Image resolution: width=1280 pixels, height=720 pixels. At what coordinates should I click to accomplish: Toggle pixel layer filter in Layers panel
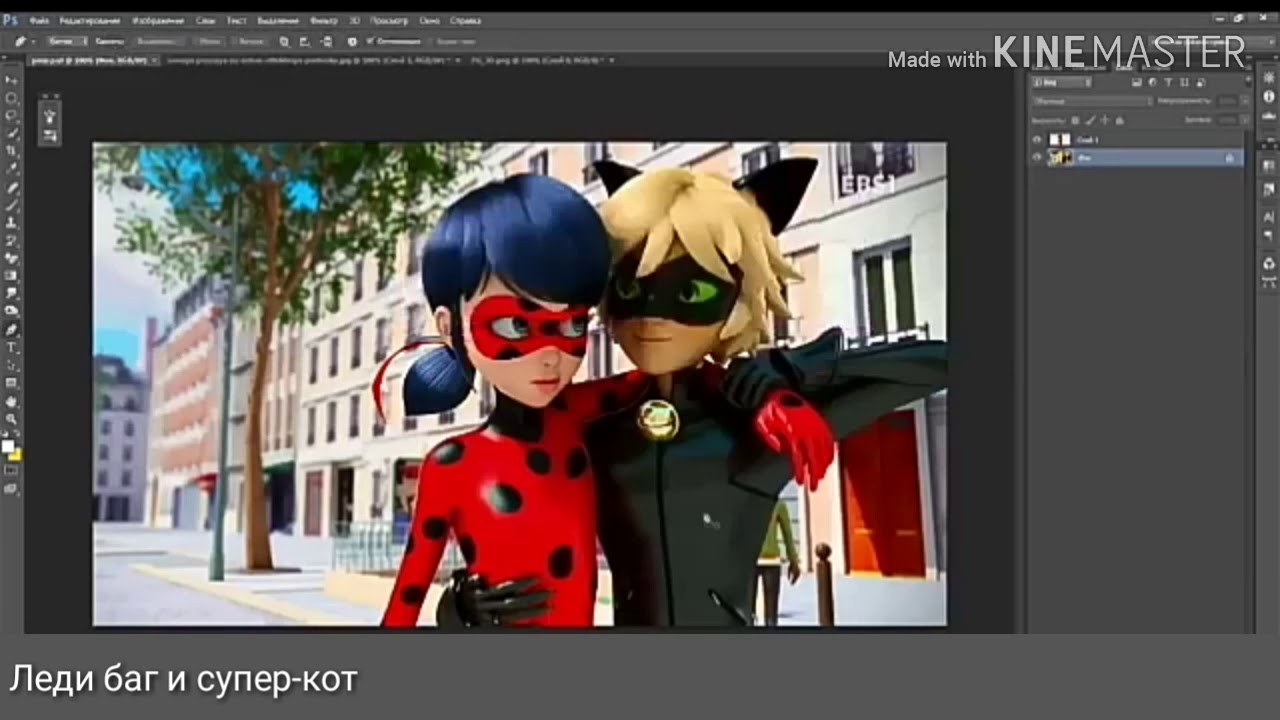click(x=1137, y=82)
